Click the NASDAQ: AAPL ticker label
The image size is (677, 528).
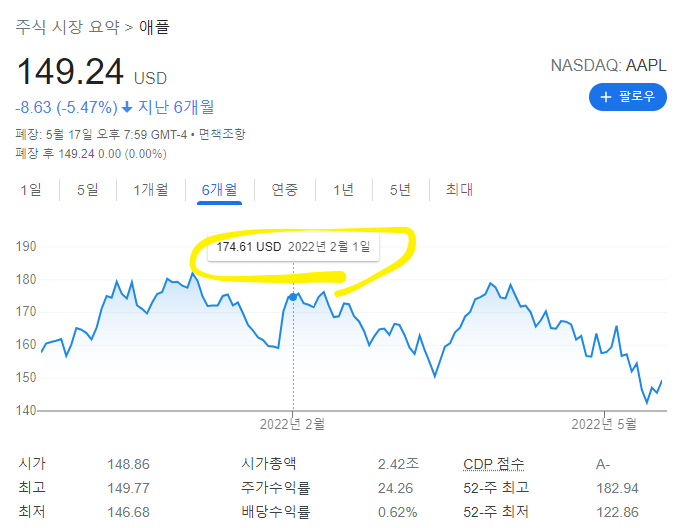pyautogui.click(x=608, y=66)
